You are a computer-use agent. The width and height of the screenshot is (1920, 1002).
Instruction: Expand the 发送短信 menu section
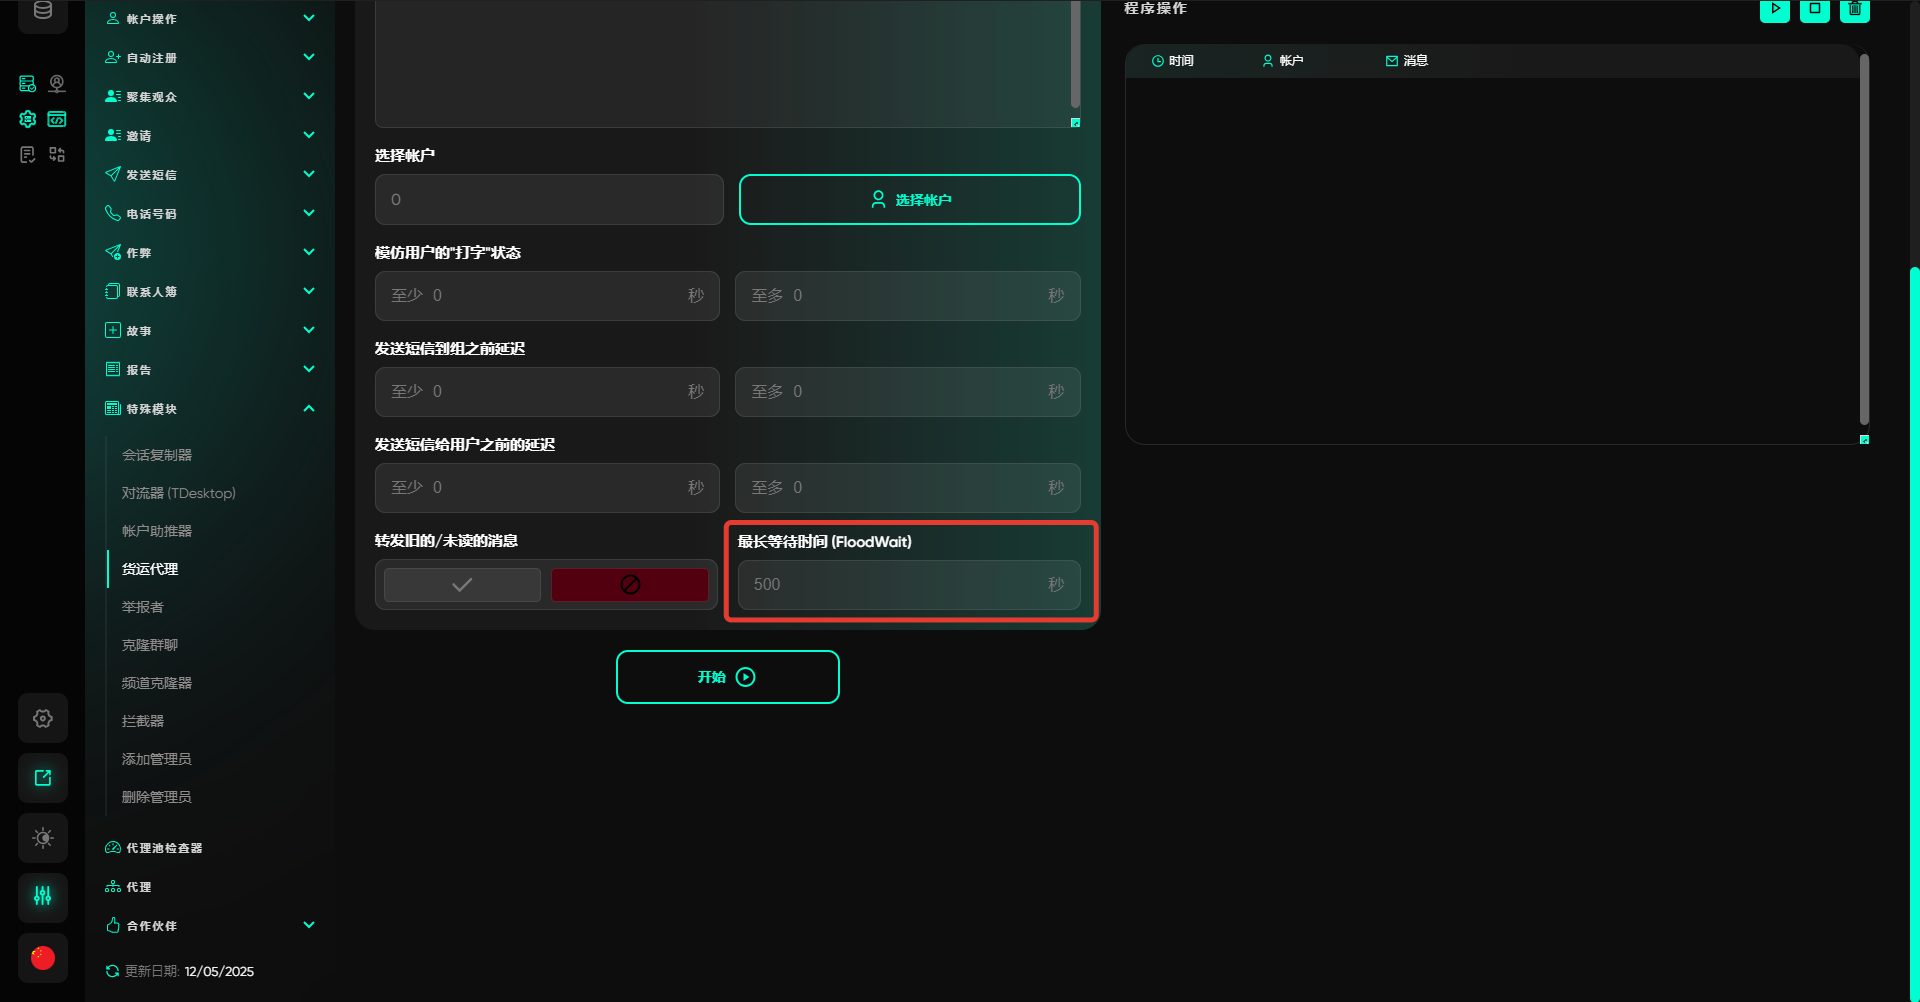[309, 175]
